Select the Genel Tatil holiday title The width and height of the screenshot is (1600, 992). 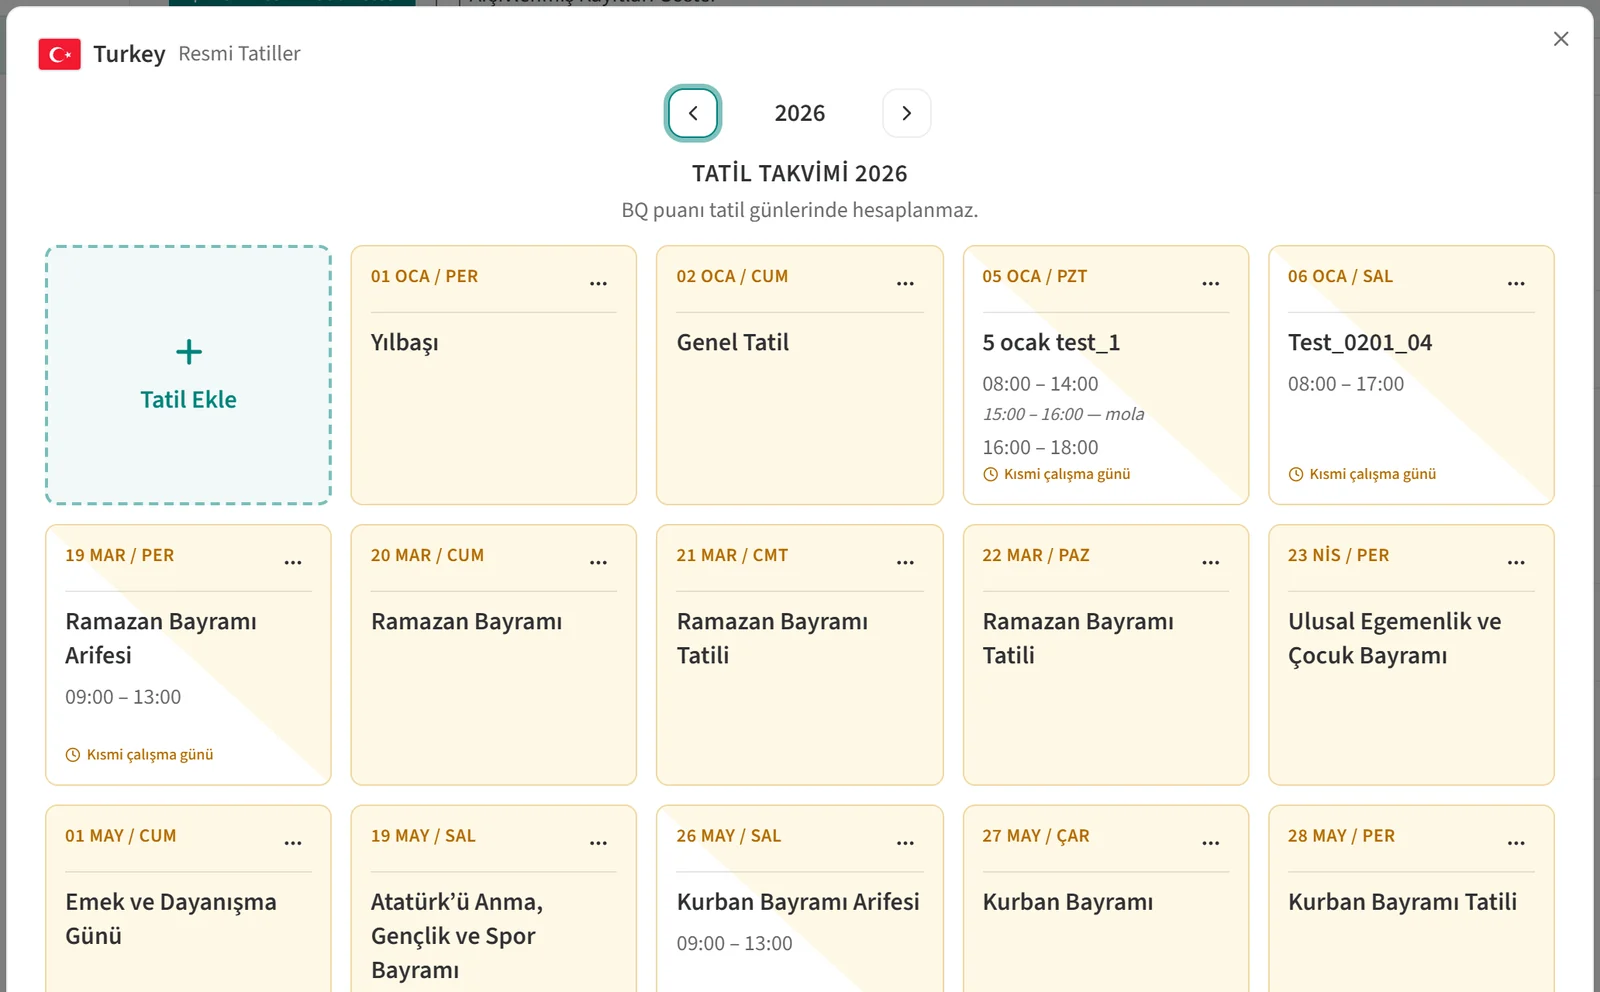click(x=733, y=342)
